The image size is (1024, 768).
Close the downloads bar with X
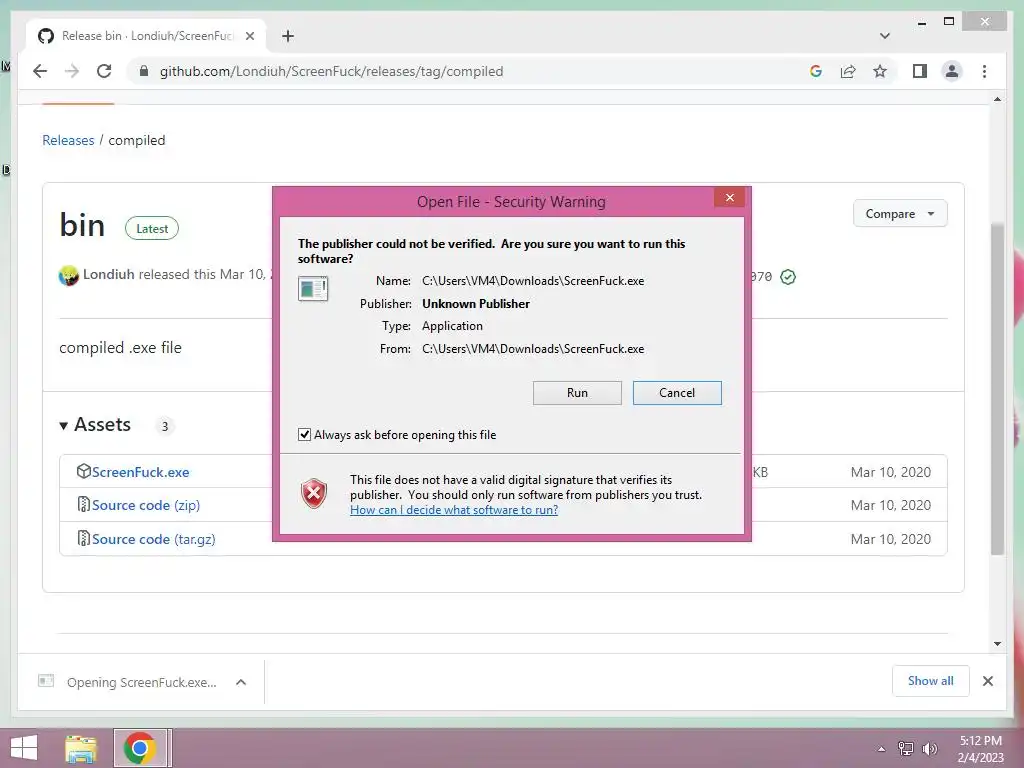click(x=987, y=681)
